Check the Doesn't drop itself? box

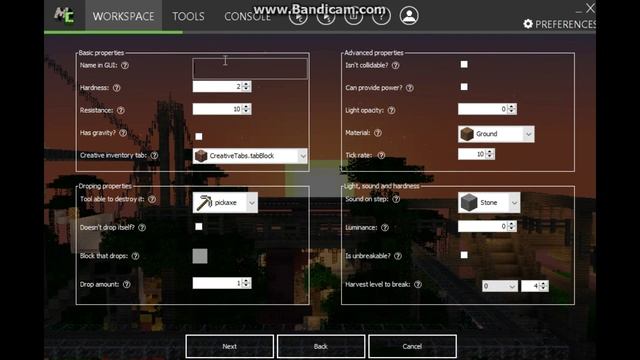pos(199,227)
